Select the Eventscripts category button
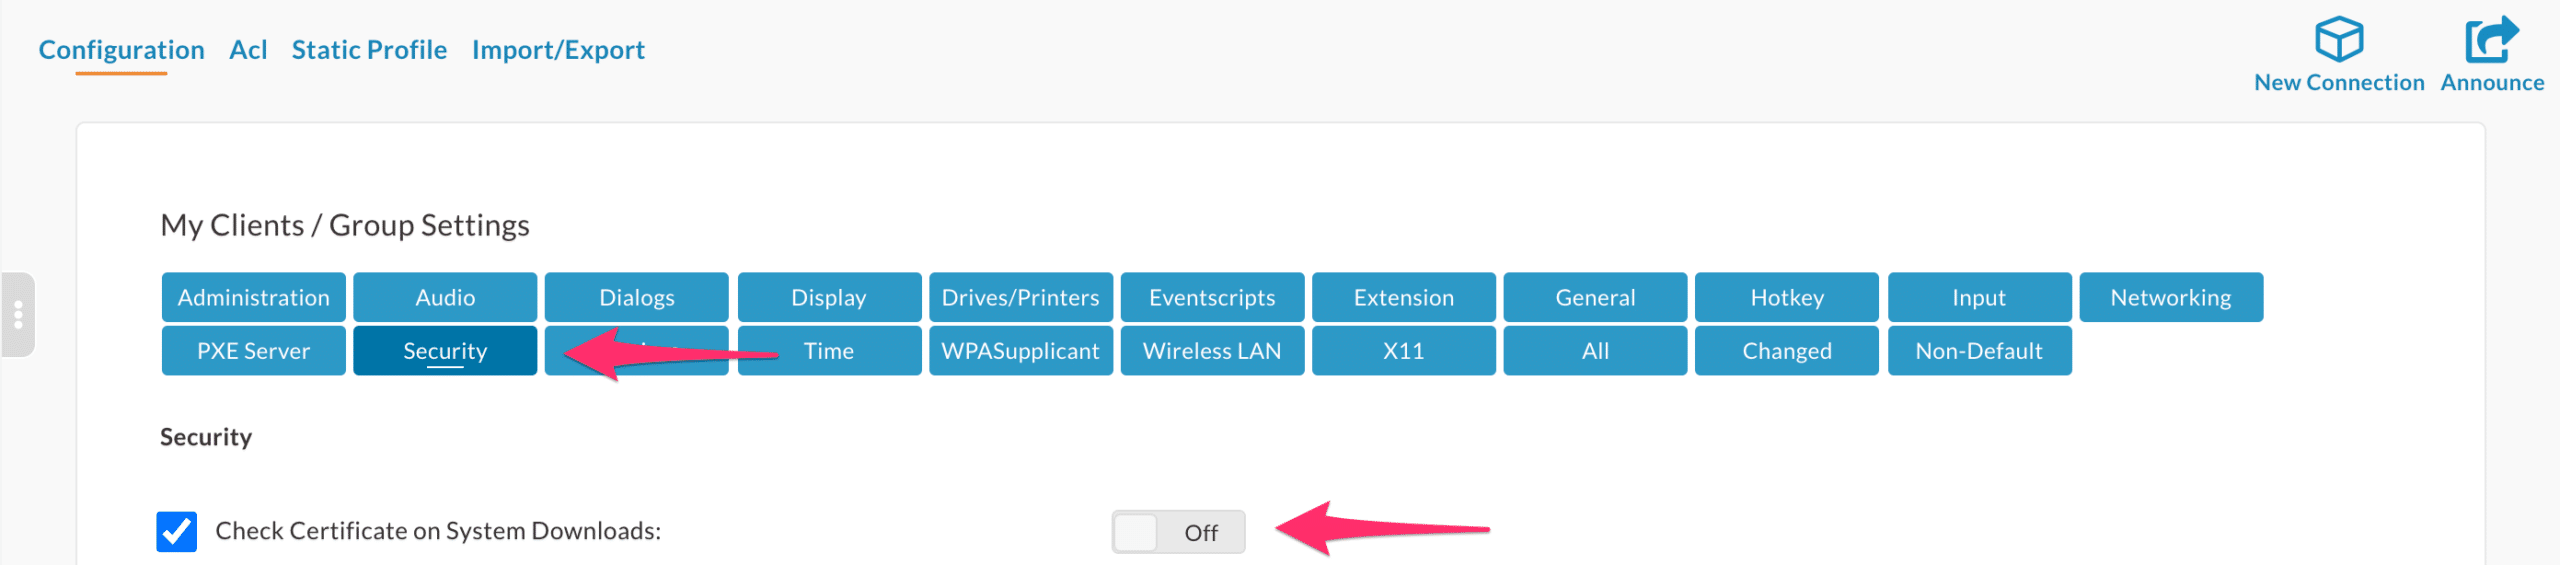 click(1212, 297)
